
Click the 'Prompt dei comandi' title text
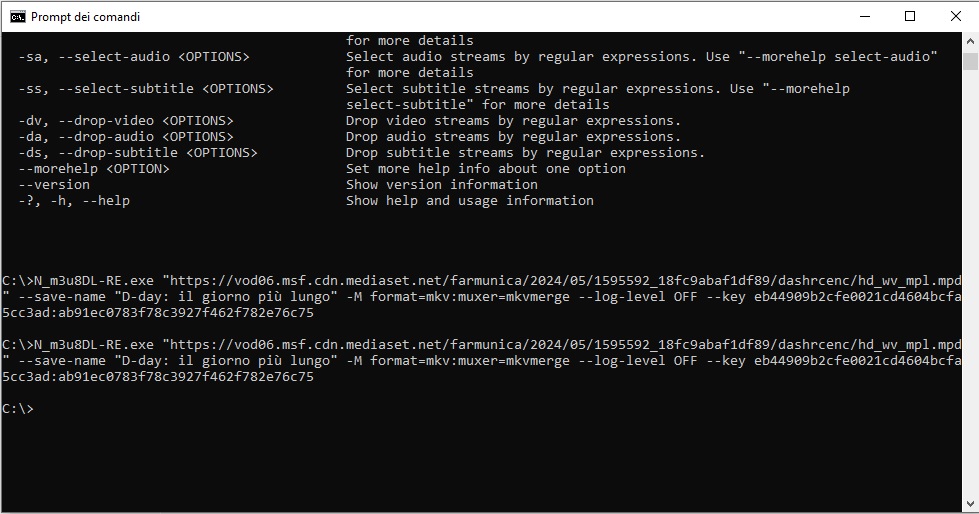(86, 17)
